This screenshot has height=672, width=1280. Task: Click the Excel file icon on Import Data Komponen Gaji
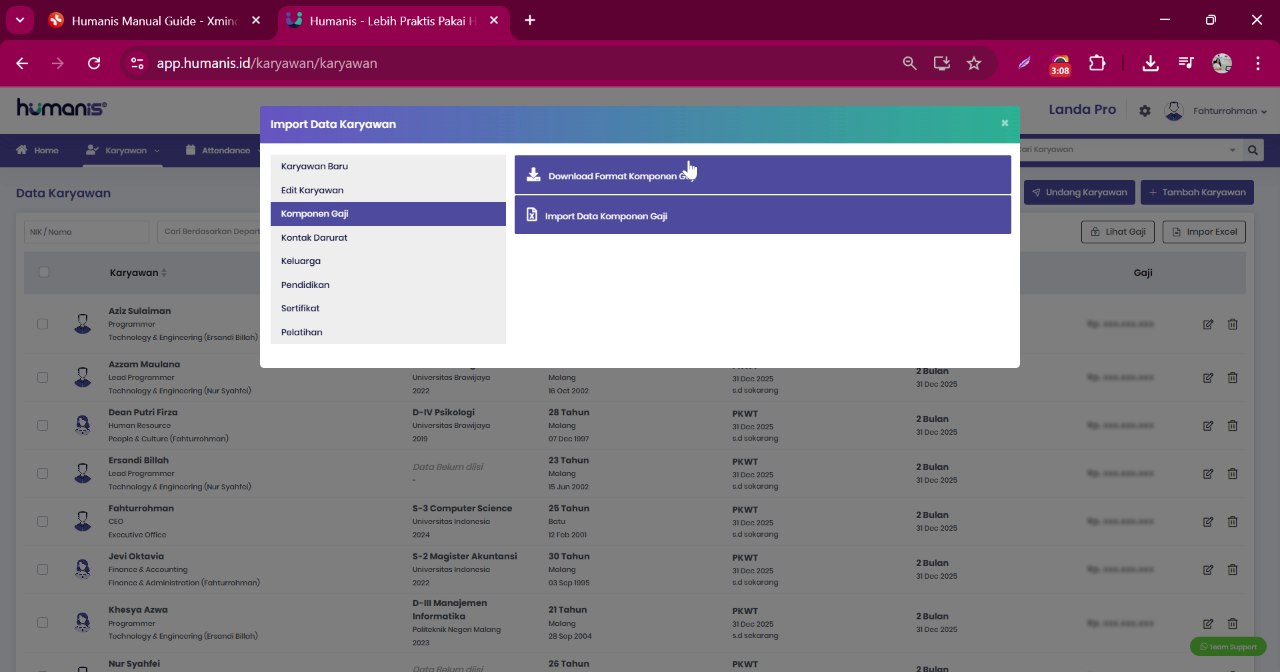point(532,214)
